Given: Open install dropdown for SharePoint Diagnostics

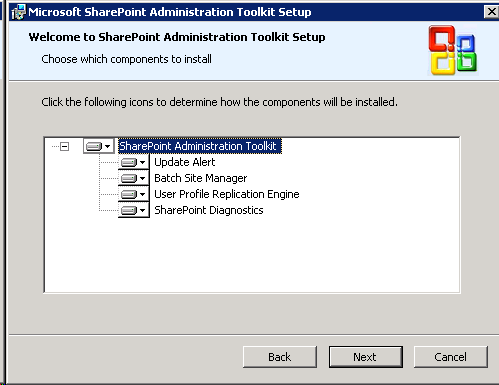Looking at the screenshot, I should point(133,210).
